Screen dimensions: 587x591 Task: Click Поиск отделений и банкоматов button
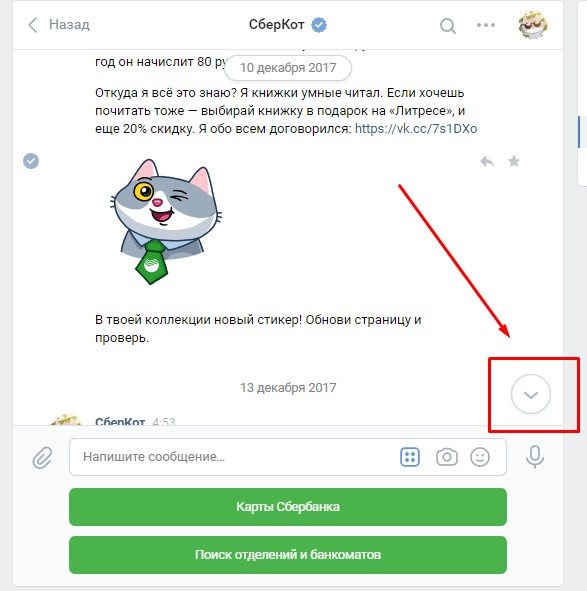(x=288, y=555)
